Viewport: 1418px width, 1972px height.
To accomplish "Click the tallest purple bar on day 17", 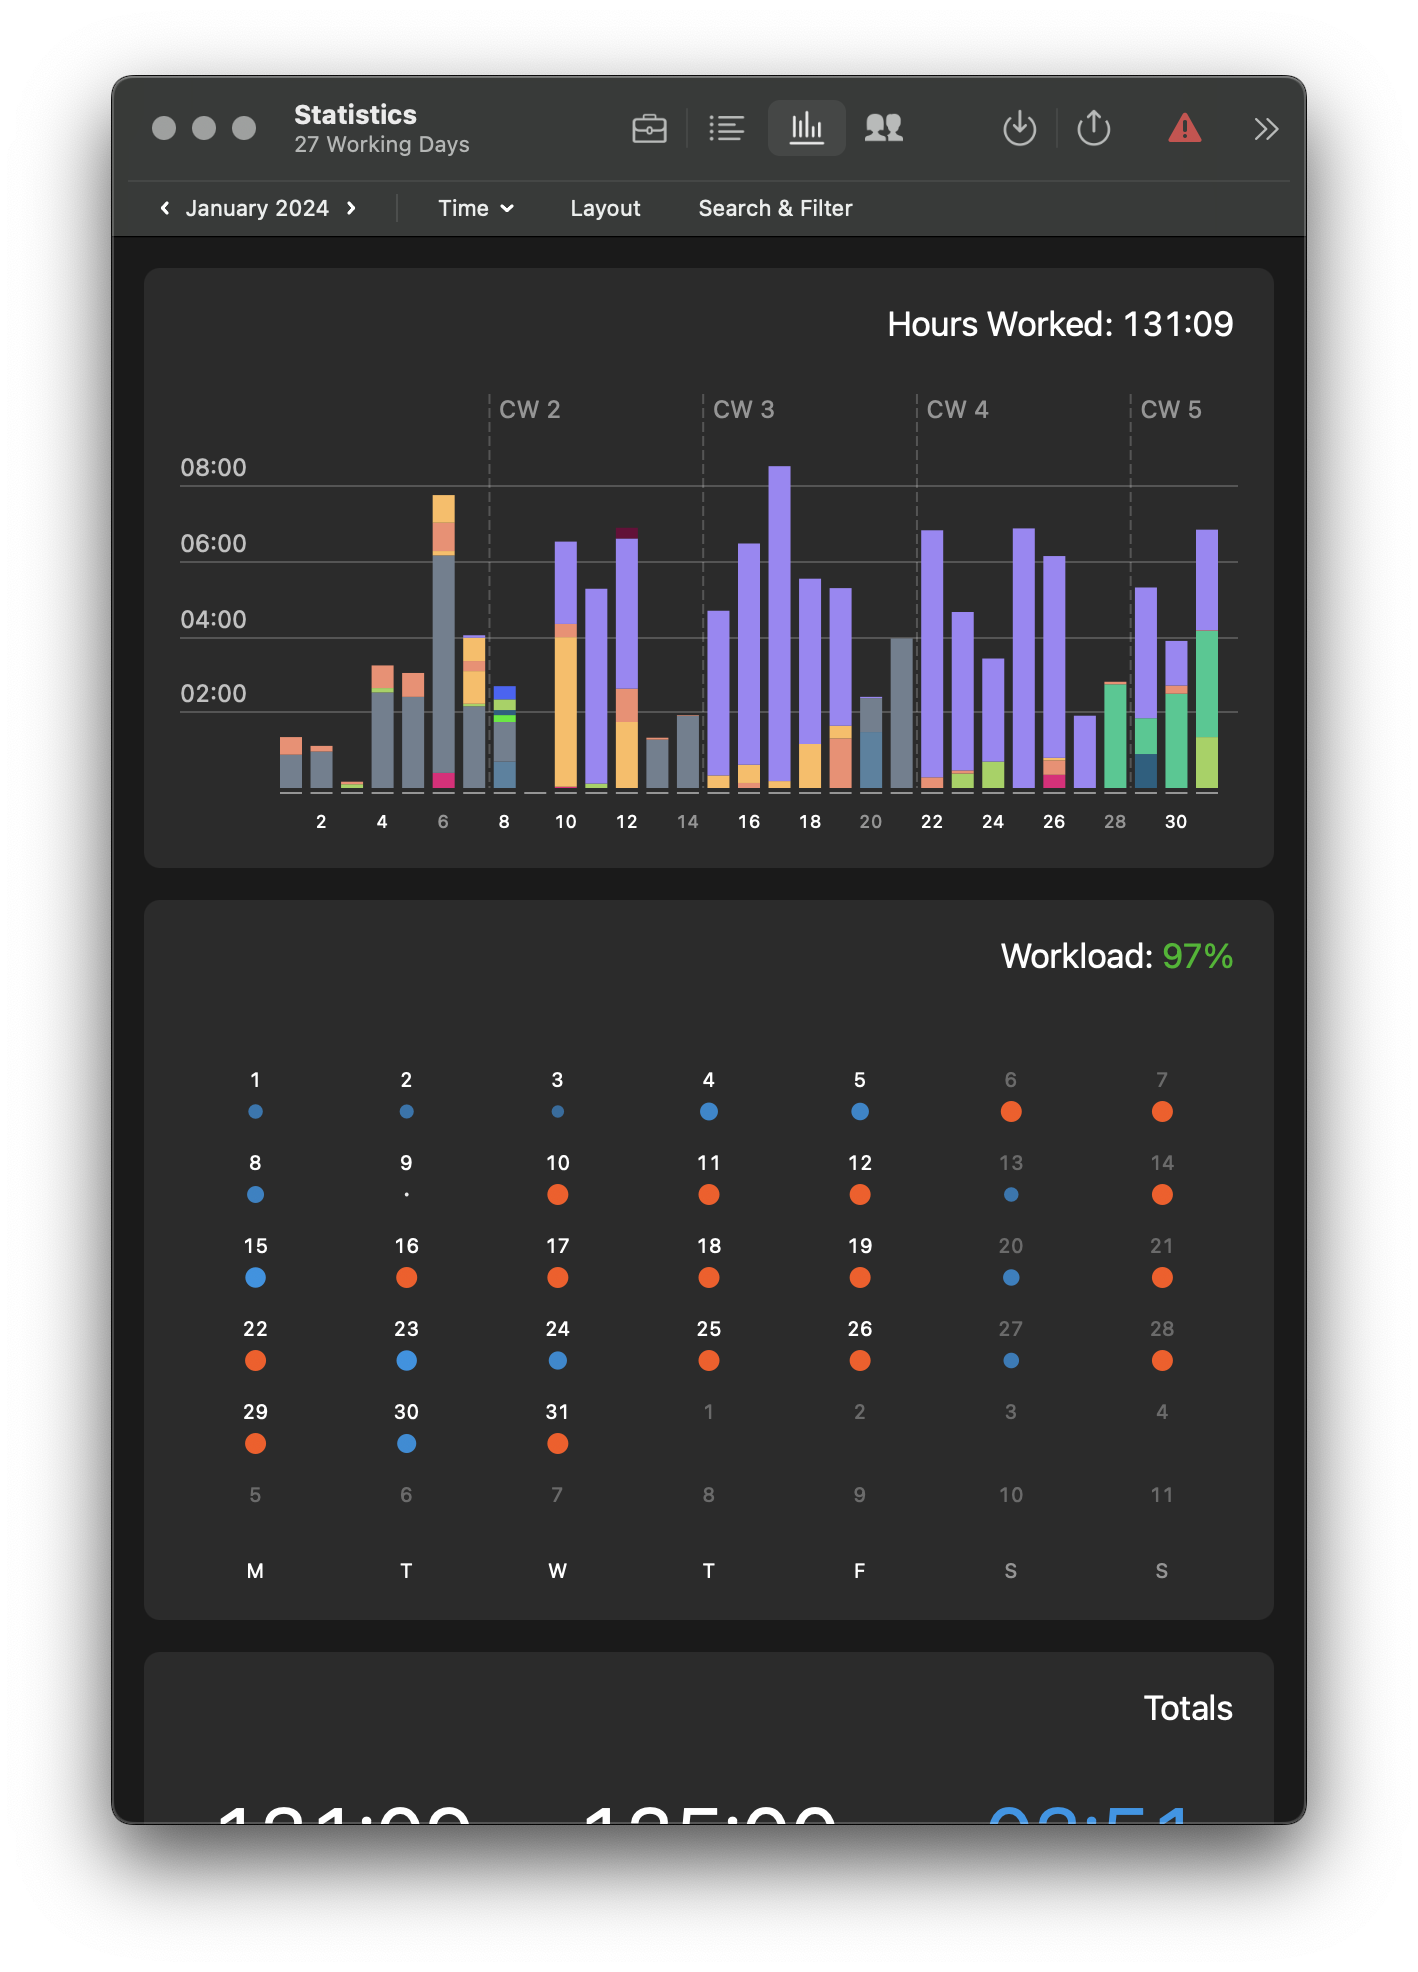I will (x=779, y=620).
